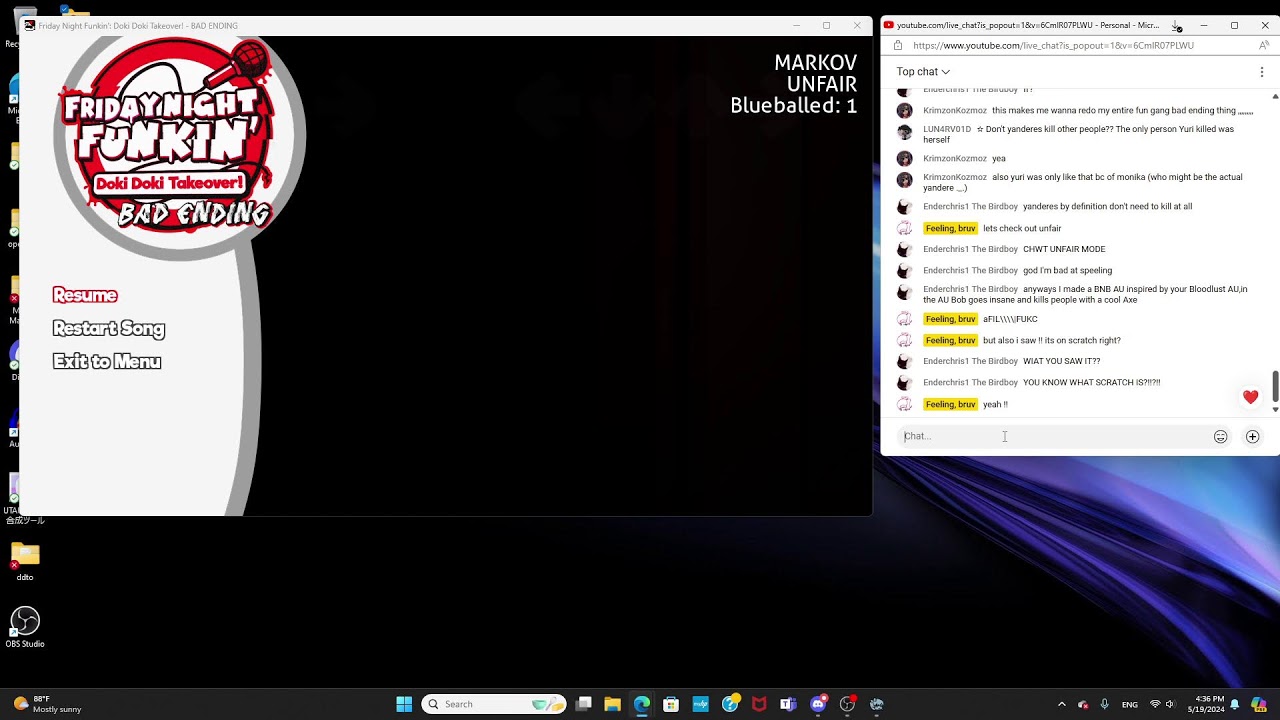Click the YouTube favicon in chat window title
Image resolution: width=1280 pixels, height=720 pixels.
[888, 25]
